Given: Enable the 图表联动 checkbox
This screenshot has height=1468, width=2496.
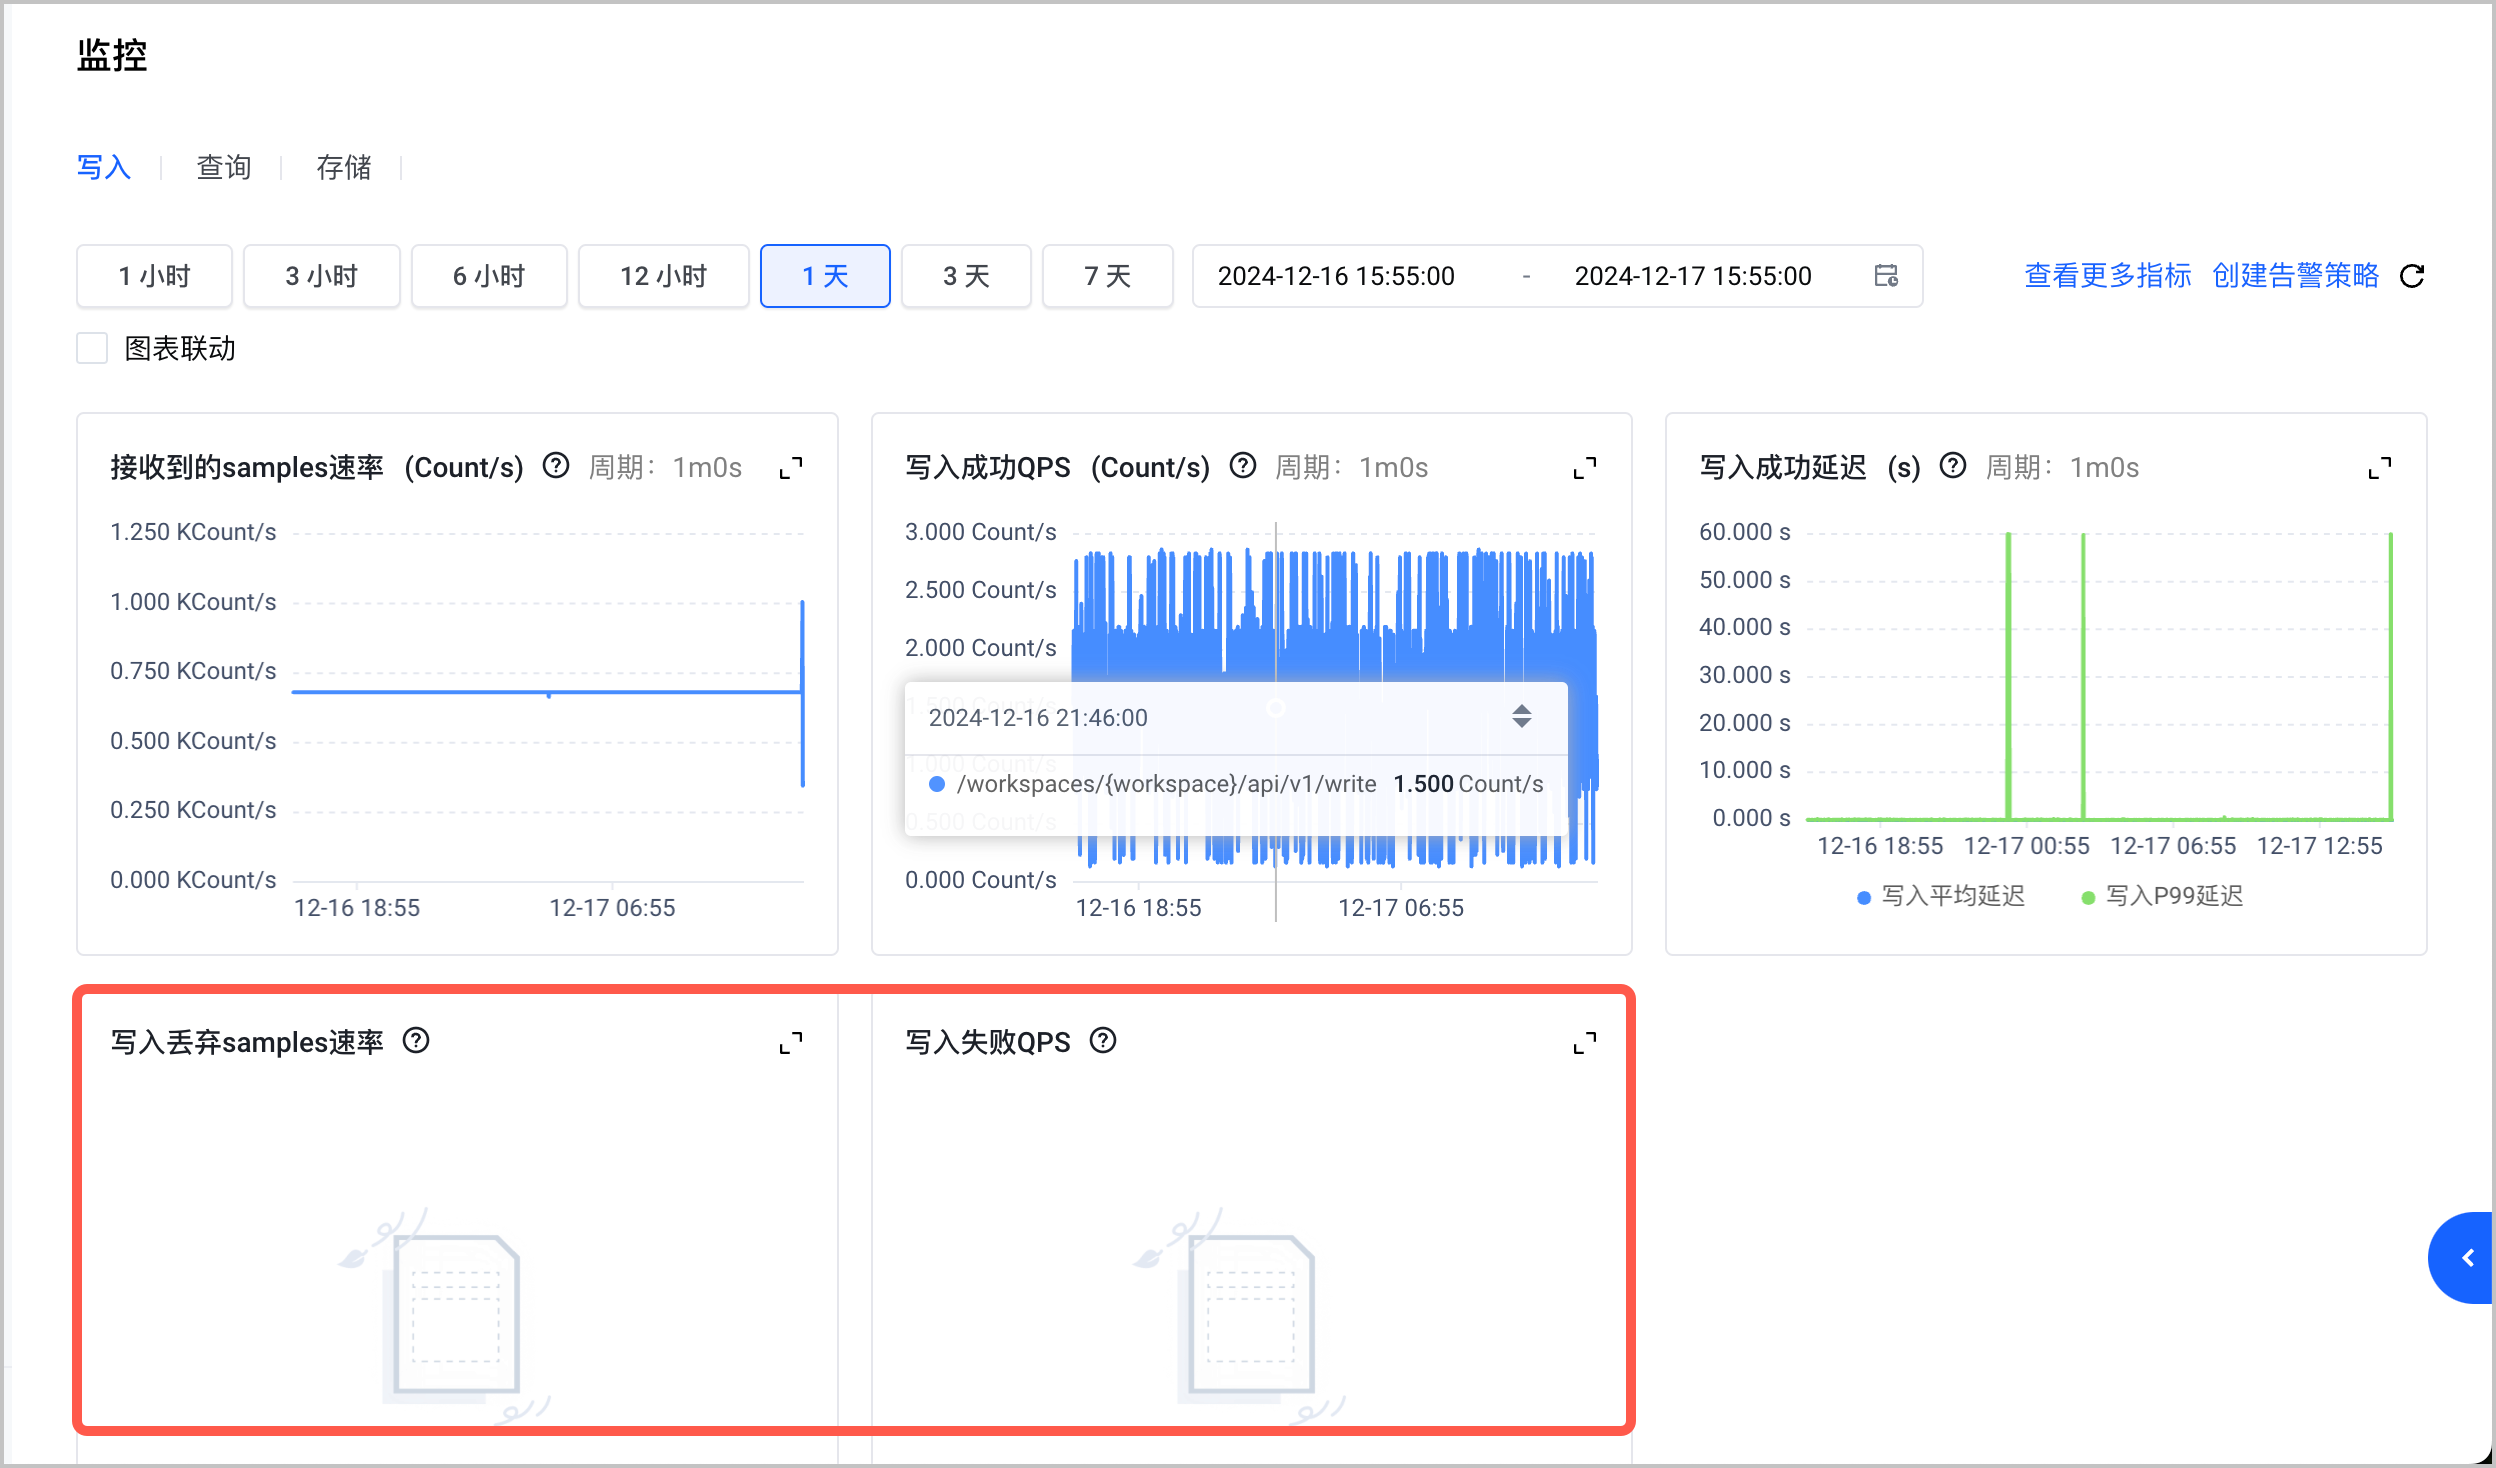Looking at the screenshot, I should pyautogui.click(x=92, y=348).
